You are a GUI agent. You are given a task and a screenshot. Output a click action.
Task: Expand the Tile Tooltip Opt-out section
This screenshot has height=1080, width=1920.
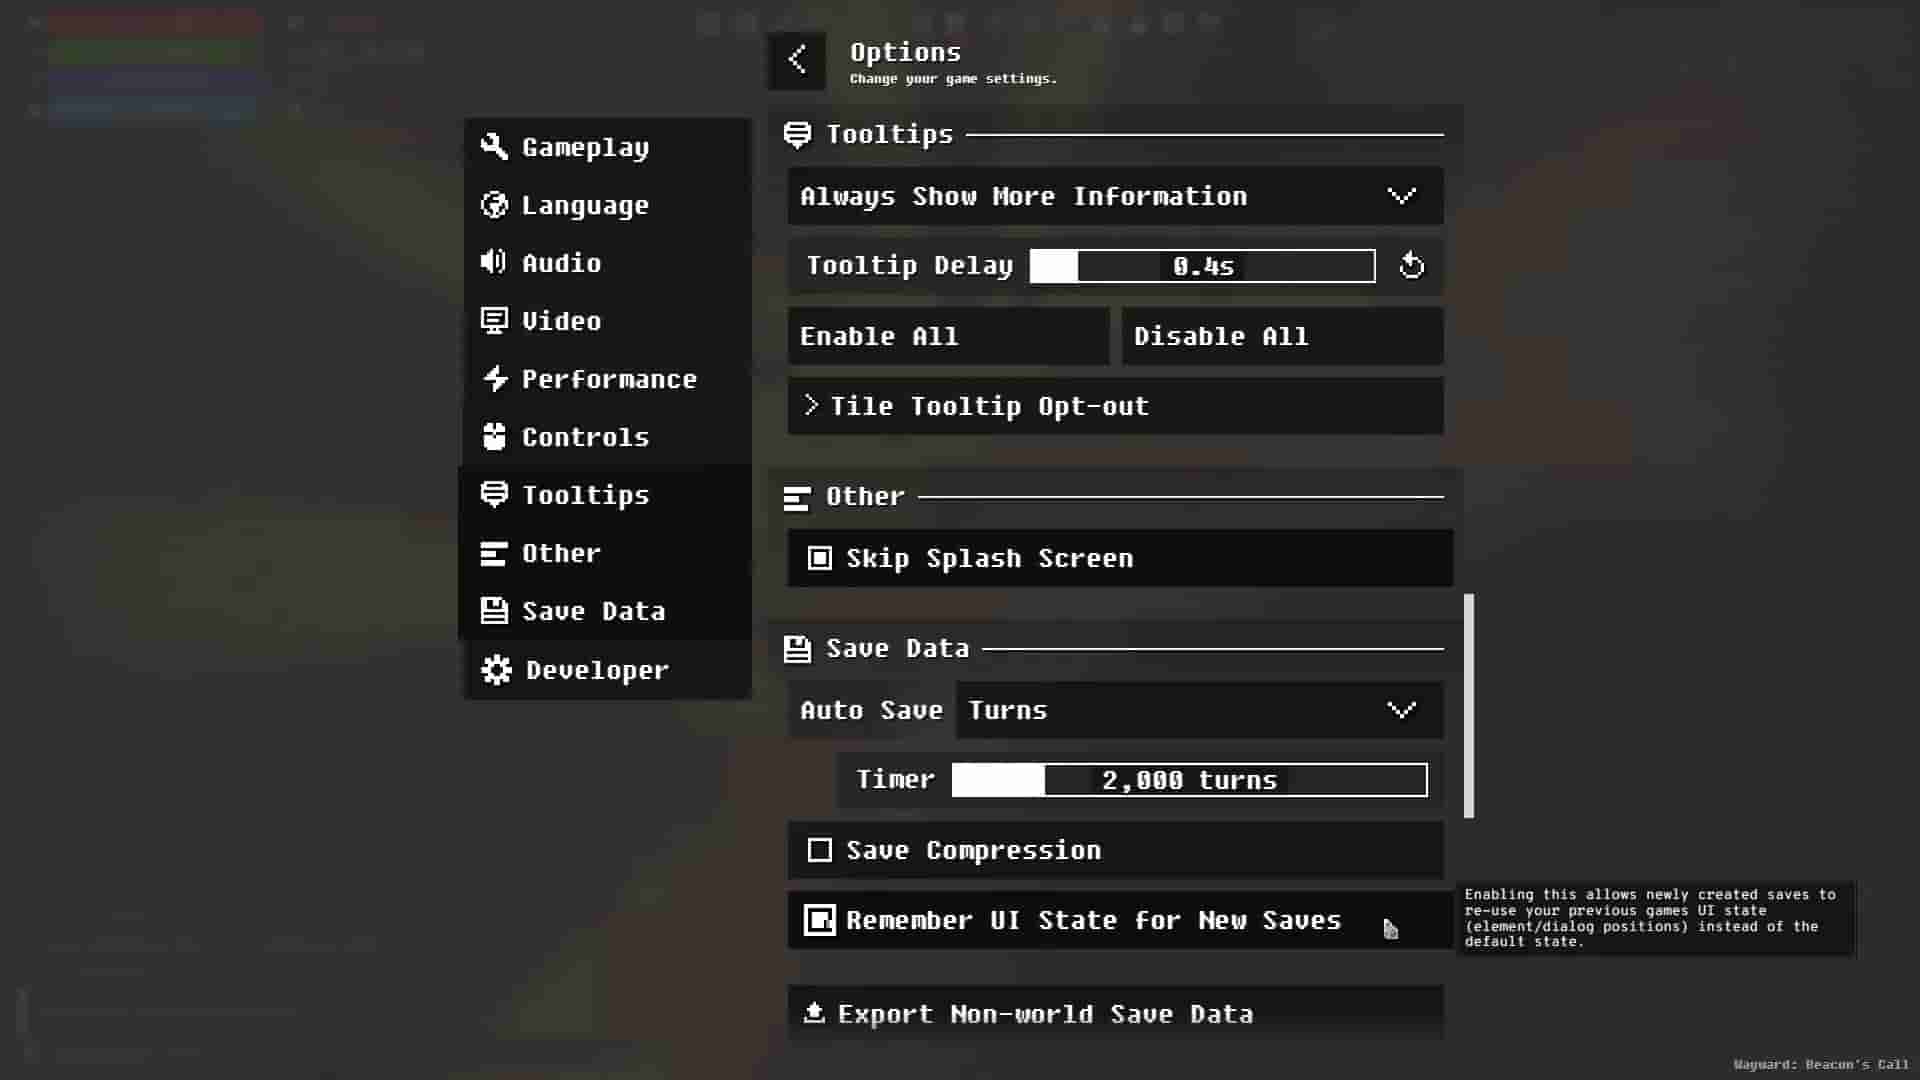pos(1115,406)
